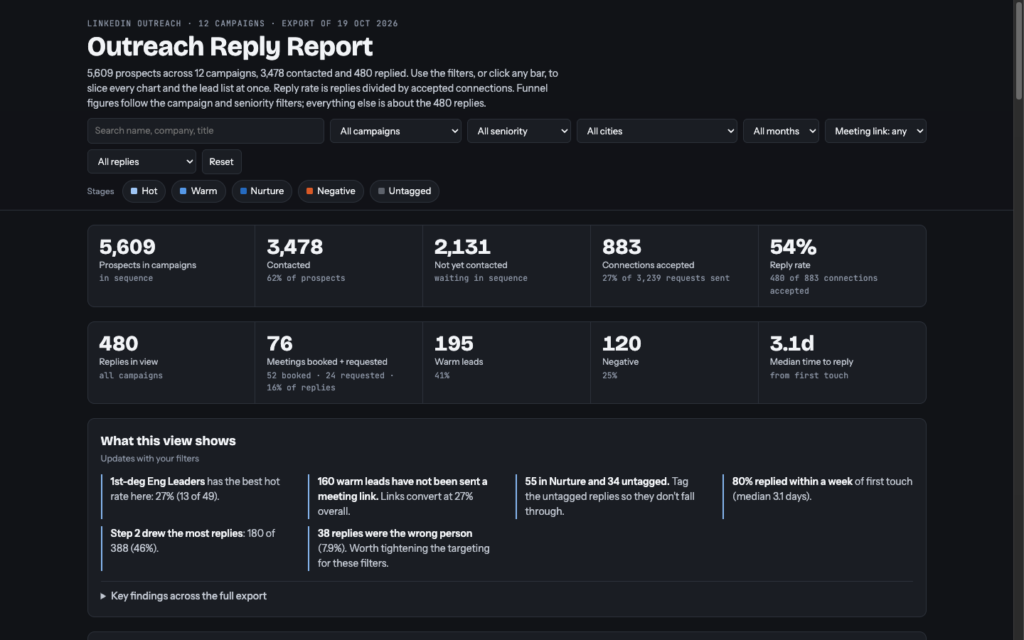Viewport: 1024px width, 640px height.
Task: Click the page vertical scrollbar thumb
Action: tap(1018, 50)
